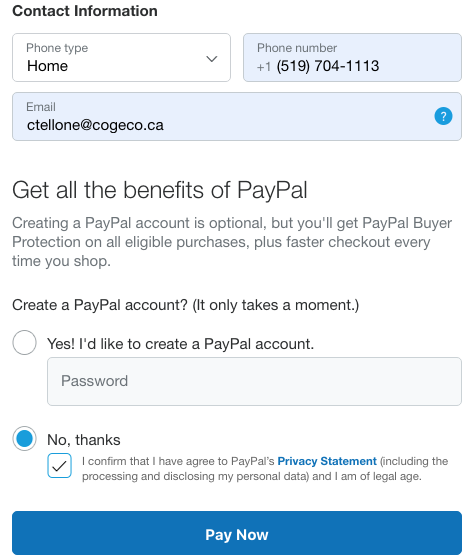The image size is (474, 558).
Task: Click the Contact Information heading
Action: 85,11
